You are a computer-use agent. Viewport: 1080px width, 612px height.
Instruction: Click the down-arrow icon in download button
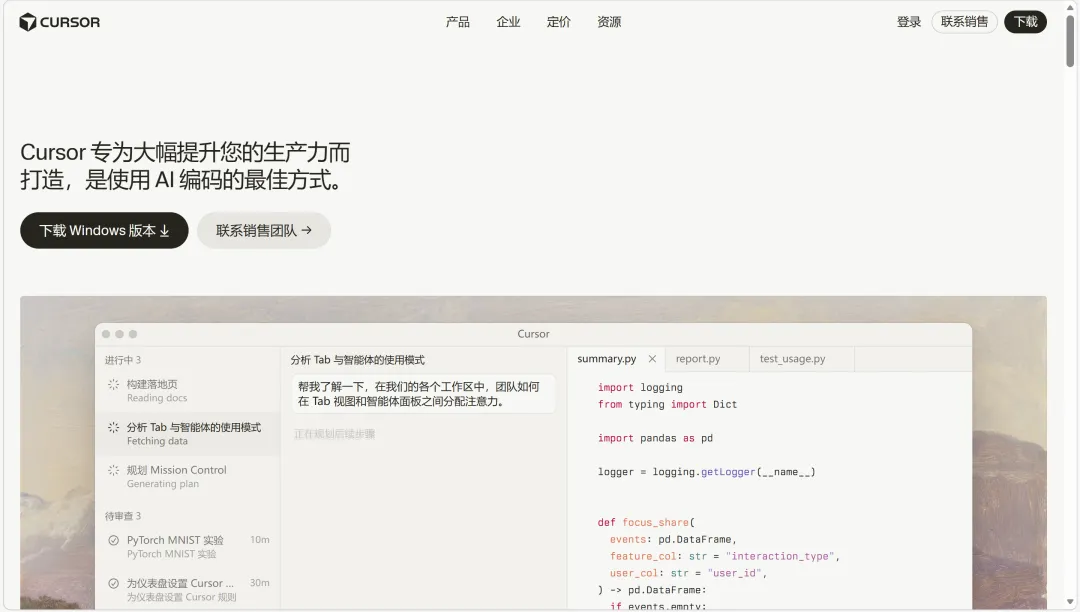point(165,231)
